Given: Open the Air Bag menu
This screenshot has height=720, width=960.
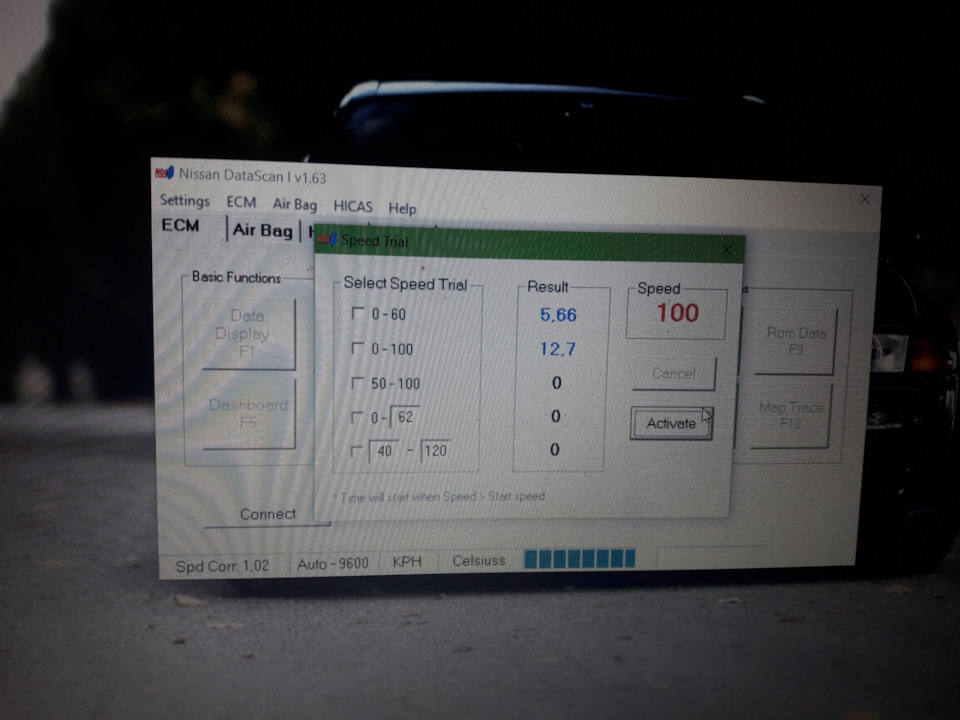Looking at the screenshot, I should coord(294,204).
